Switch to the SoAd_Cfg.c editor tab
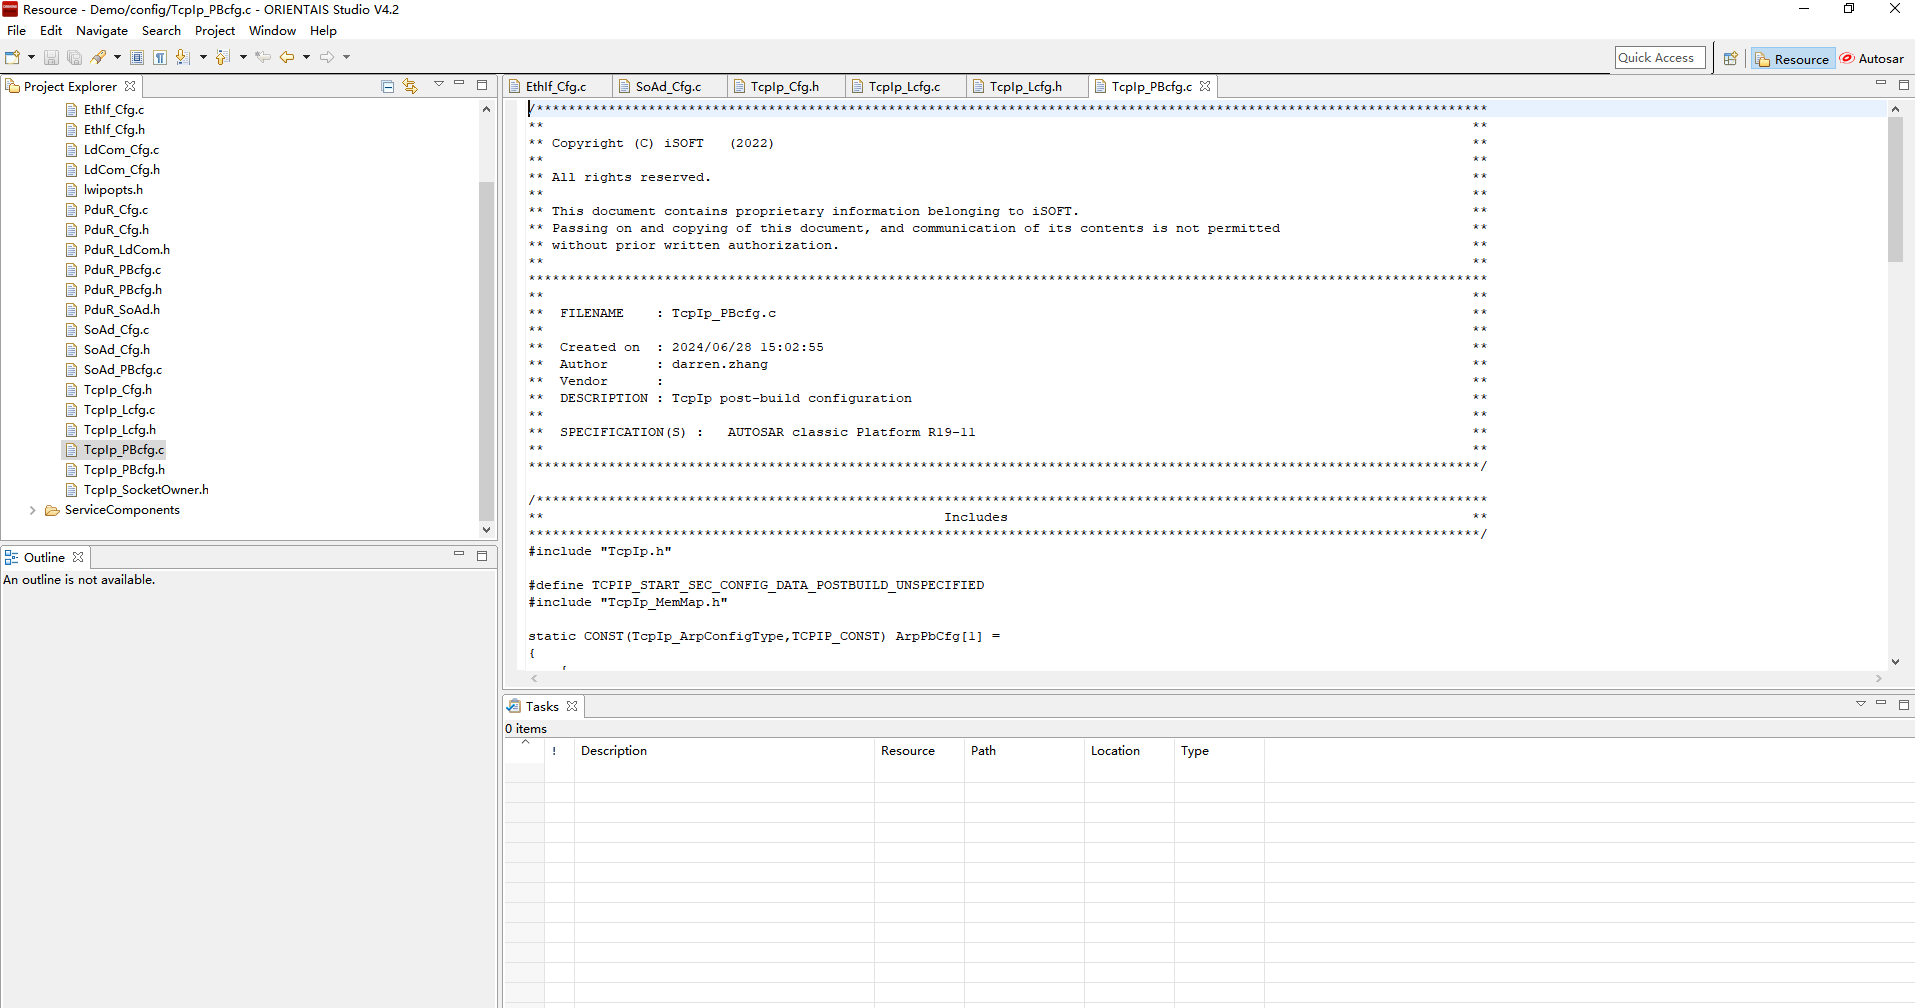Image resolution: width=1915 pixels, height=1008 pixels. tap(668, 87)
